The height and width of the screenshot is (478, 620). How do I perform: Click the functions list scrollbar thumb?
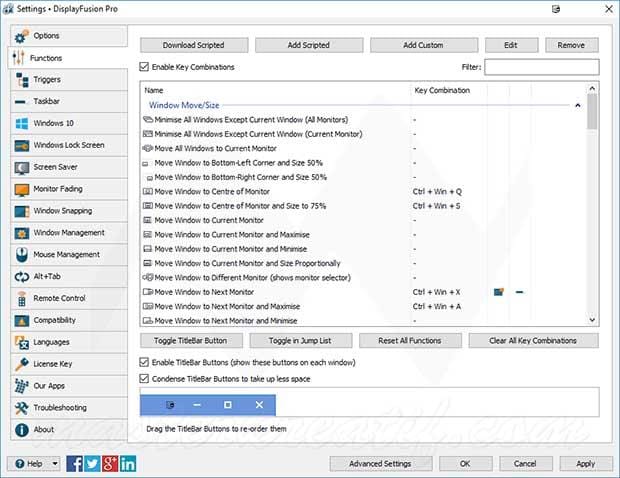pyautogui.click(x=592, y=112)
